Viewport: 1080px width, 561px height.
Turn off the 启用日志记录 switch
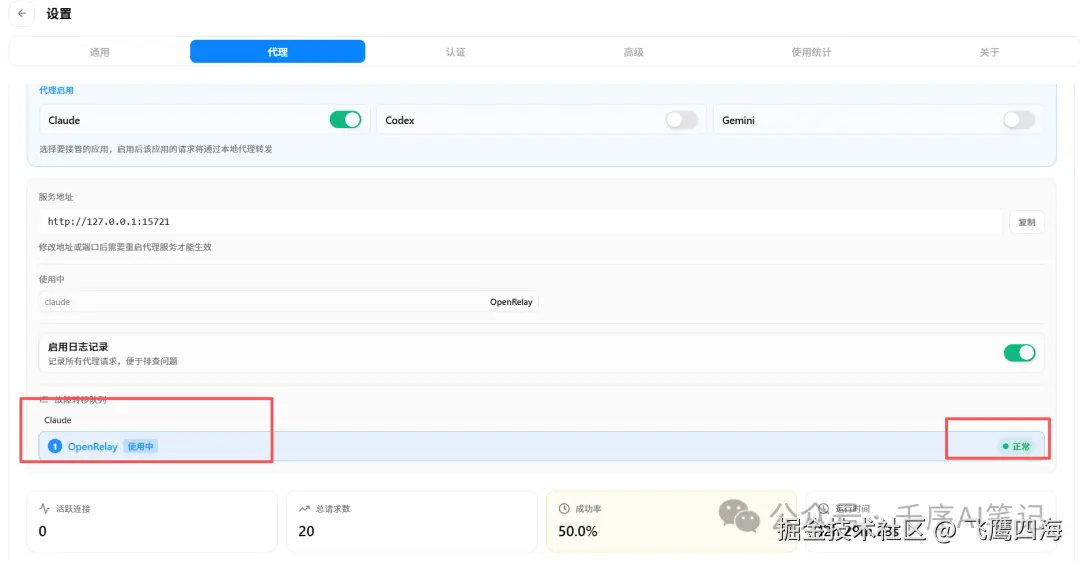tap(1019, 353)
